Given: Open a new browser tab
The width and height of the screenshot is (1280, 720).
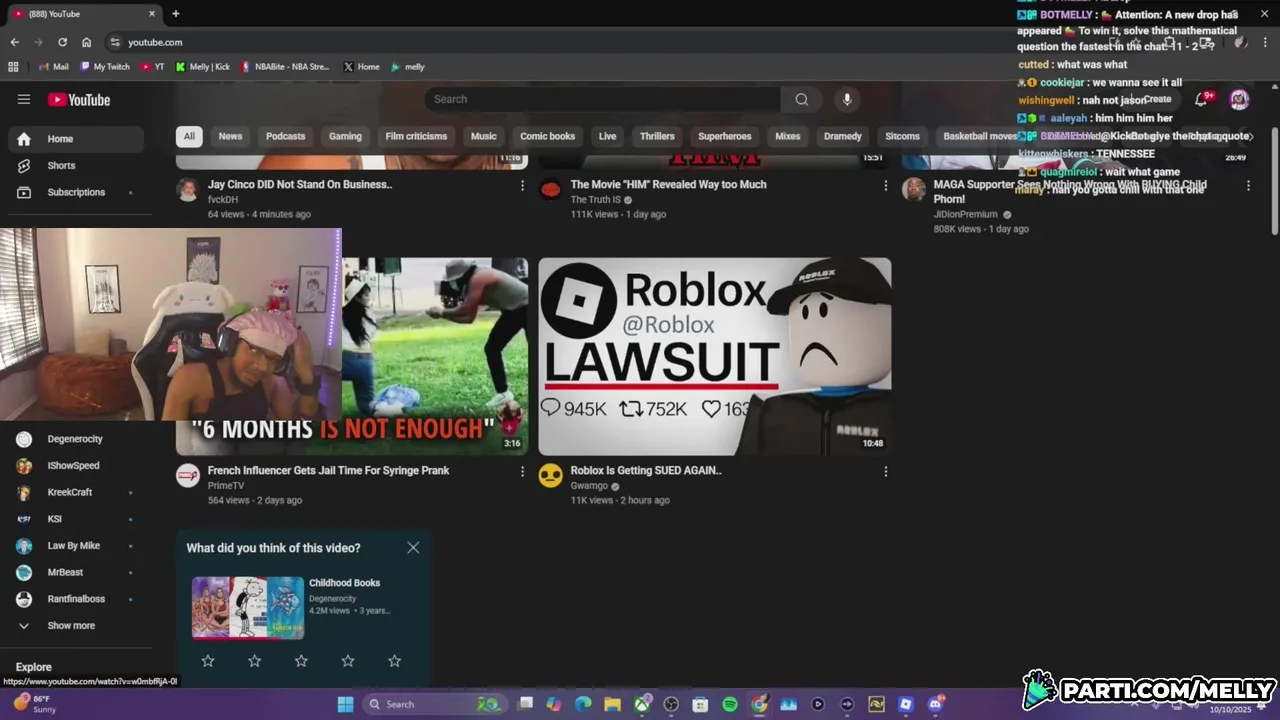Looking at the screenshot, I should point(176,14).
